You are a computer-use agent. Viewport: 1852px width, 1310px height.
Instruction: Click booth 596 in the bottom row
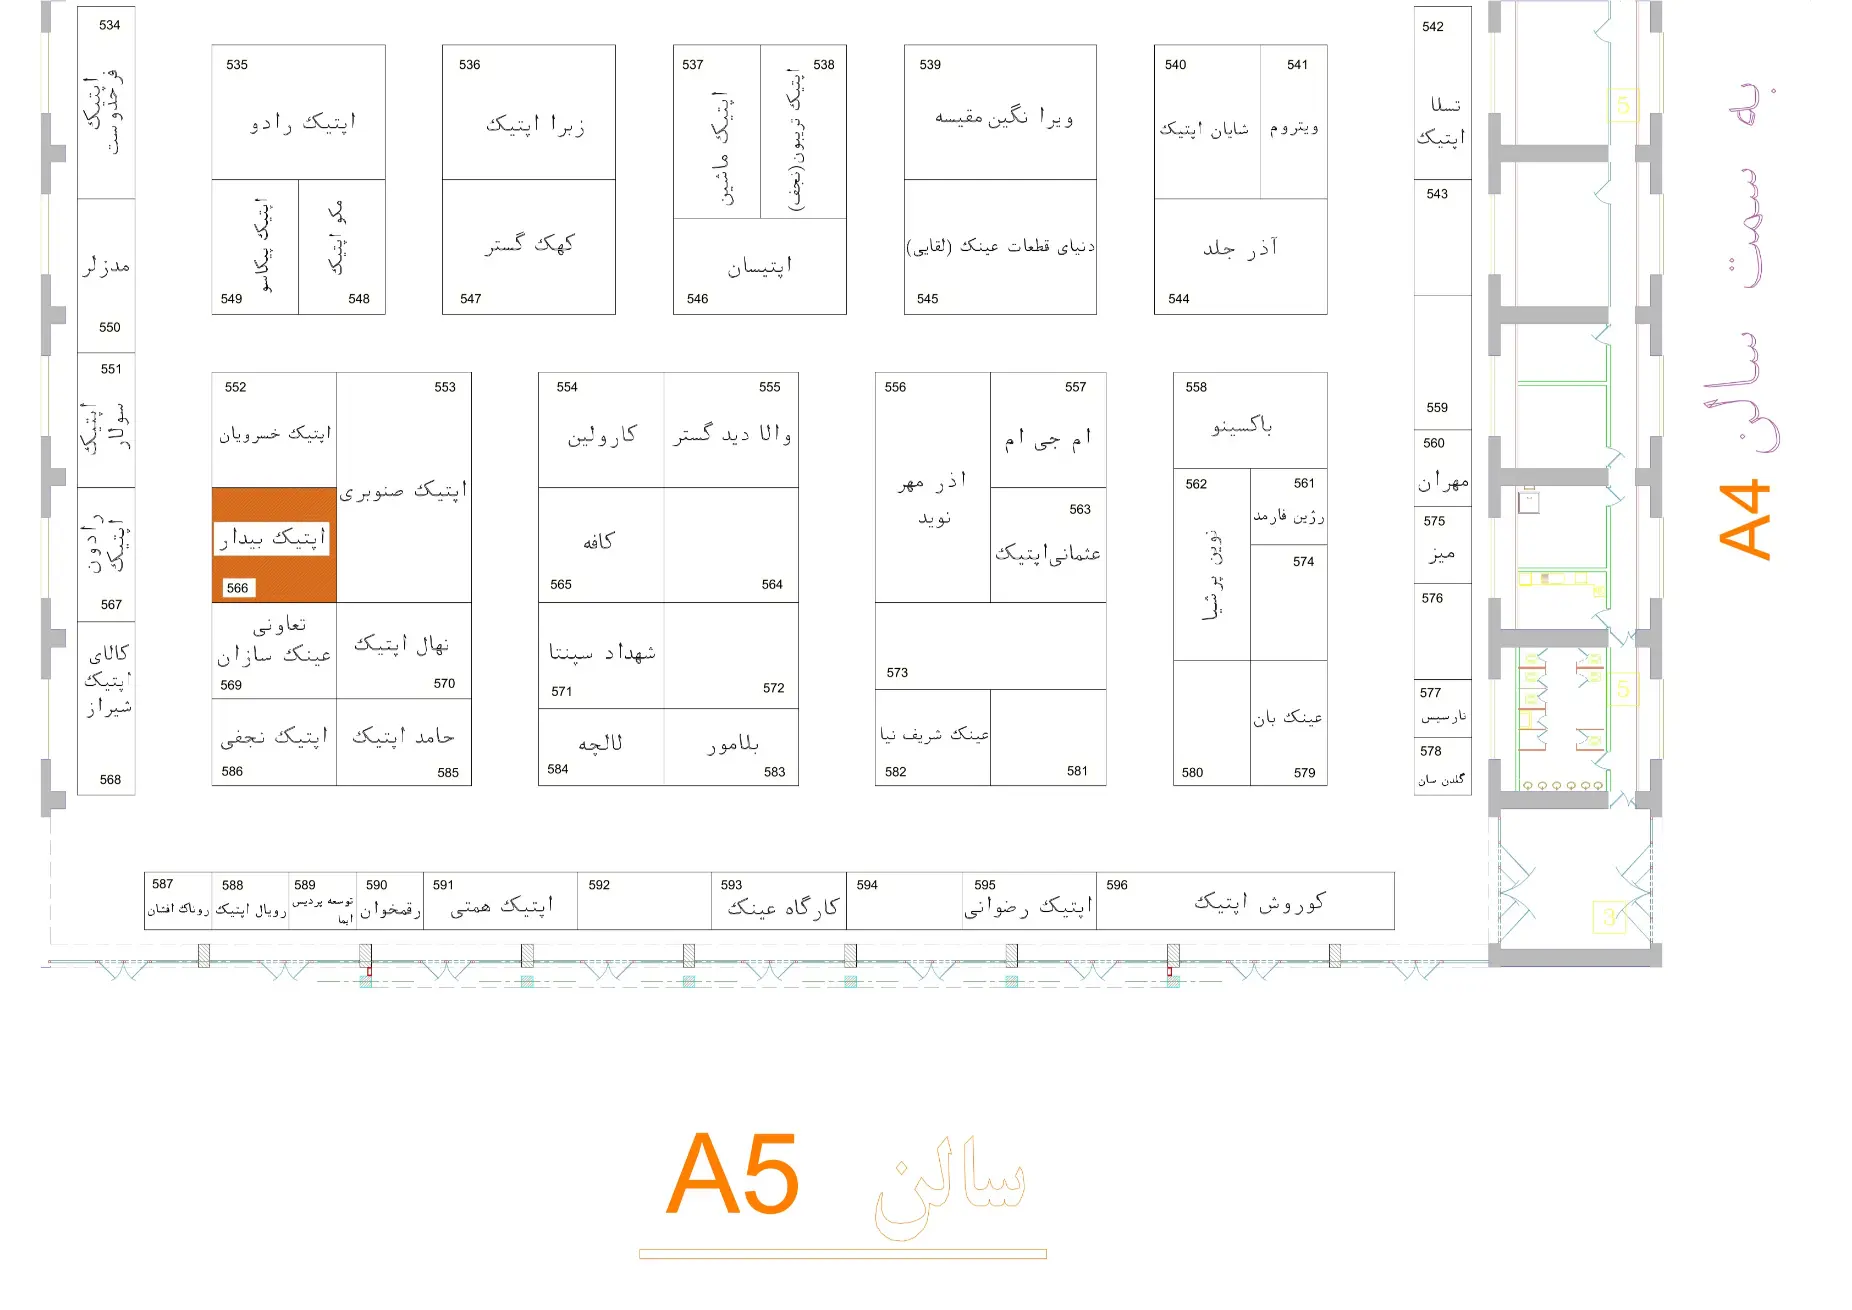point(1245,901)
